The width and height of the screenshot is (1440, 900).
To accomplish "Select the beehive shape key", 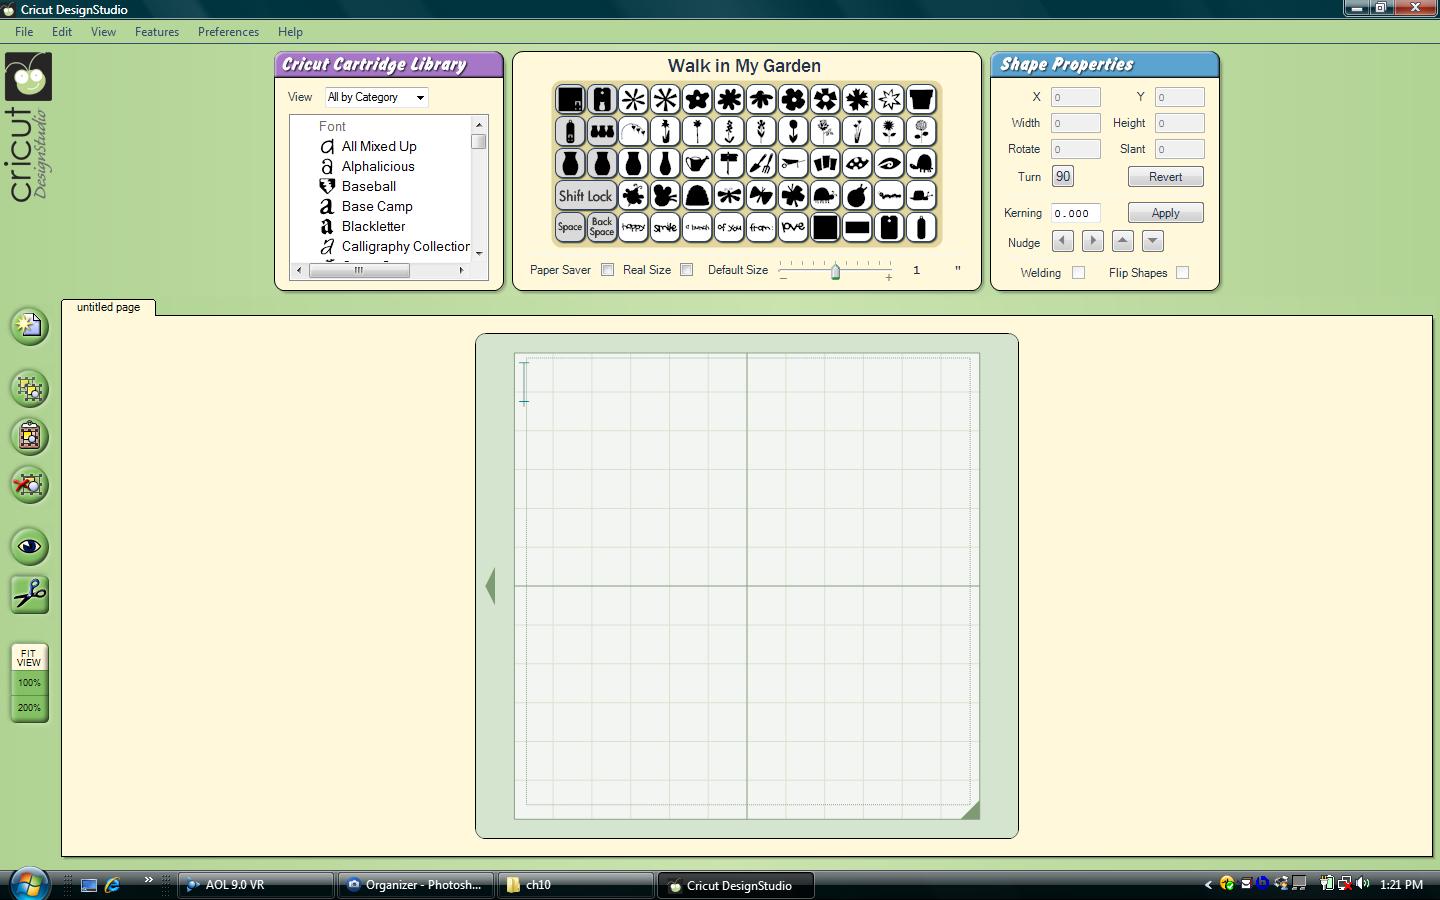I will point(697,195).
